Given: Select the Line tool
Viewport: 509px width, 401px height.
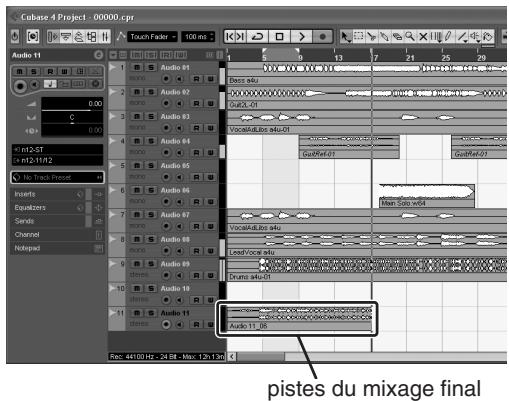Looking at the screenshot, I should pyautogui.click(x=462, y=36).
